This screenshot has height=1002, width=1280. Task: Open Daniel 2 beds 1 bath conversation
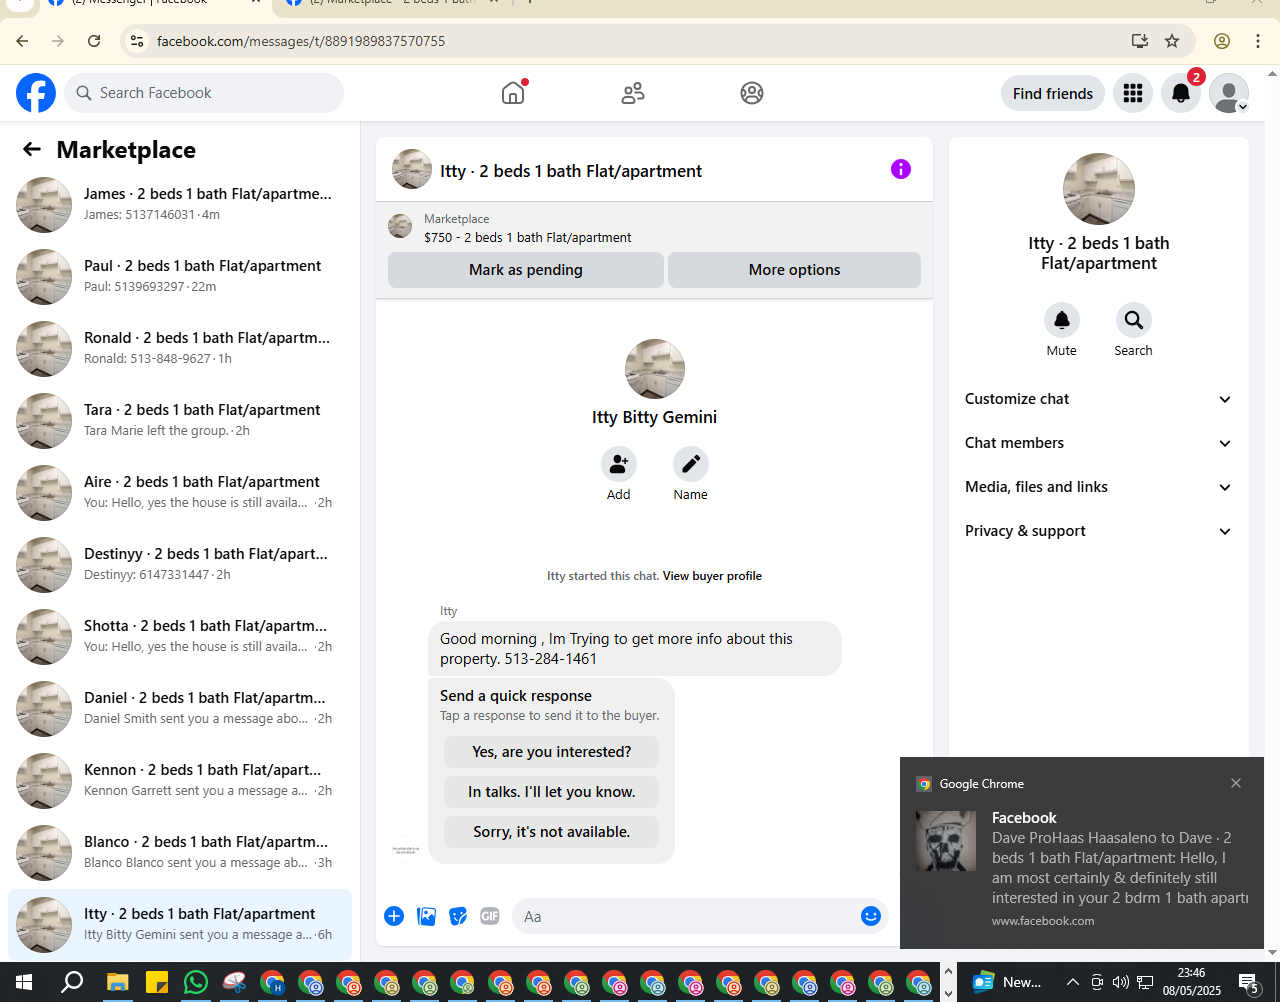click(x=180, y=708)
